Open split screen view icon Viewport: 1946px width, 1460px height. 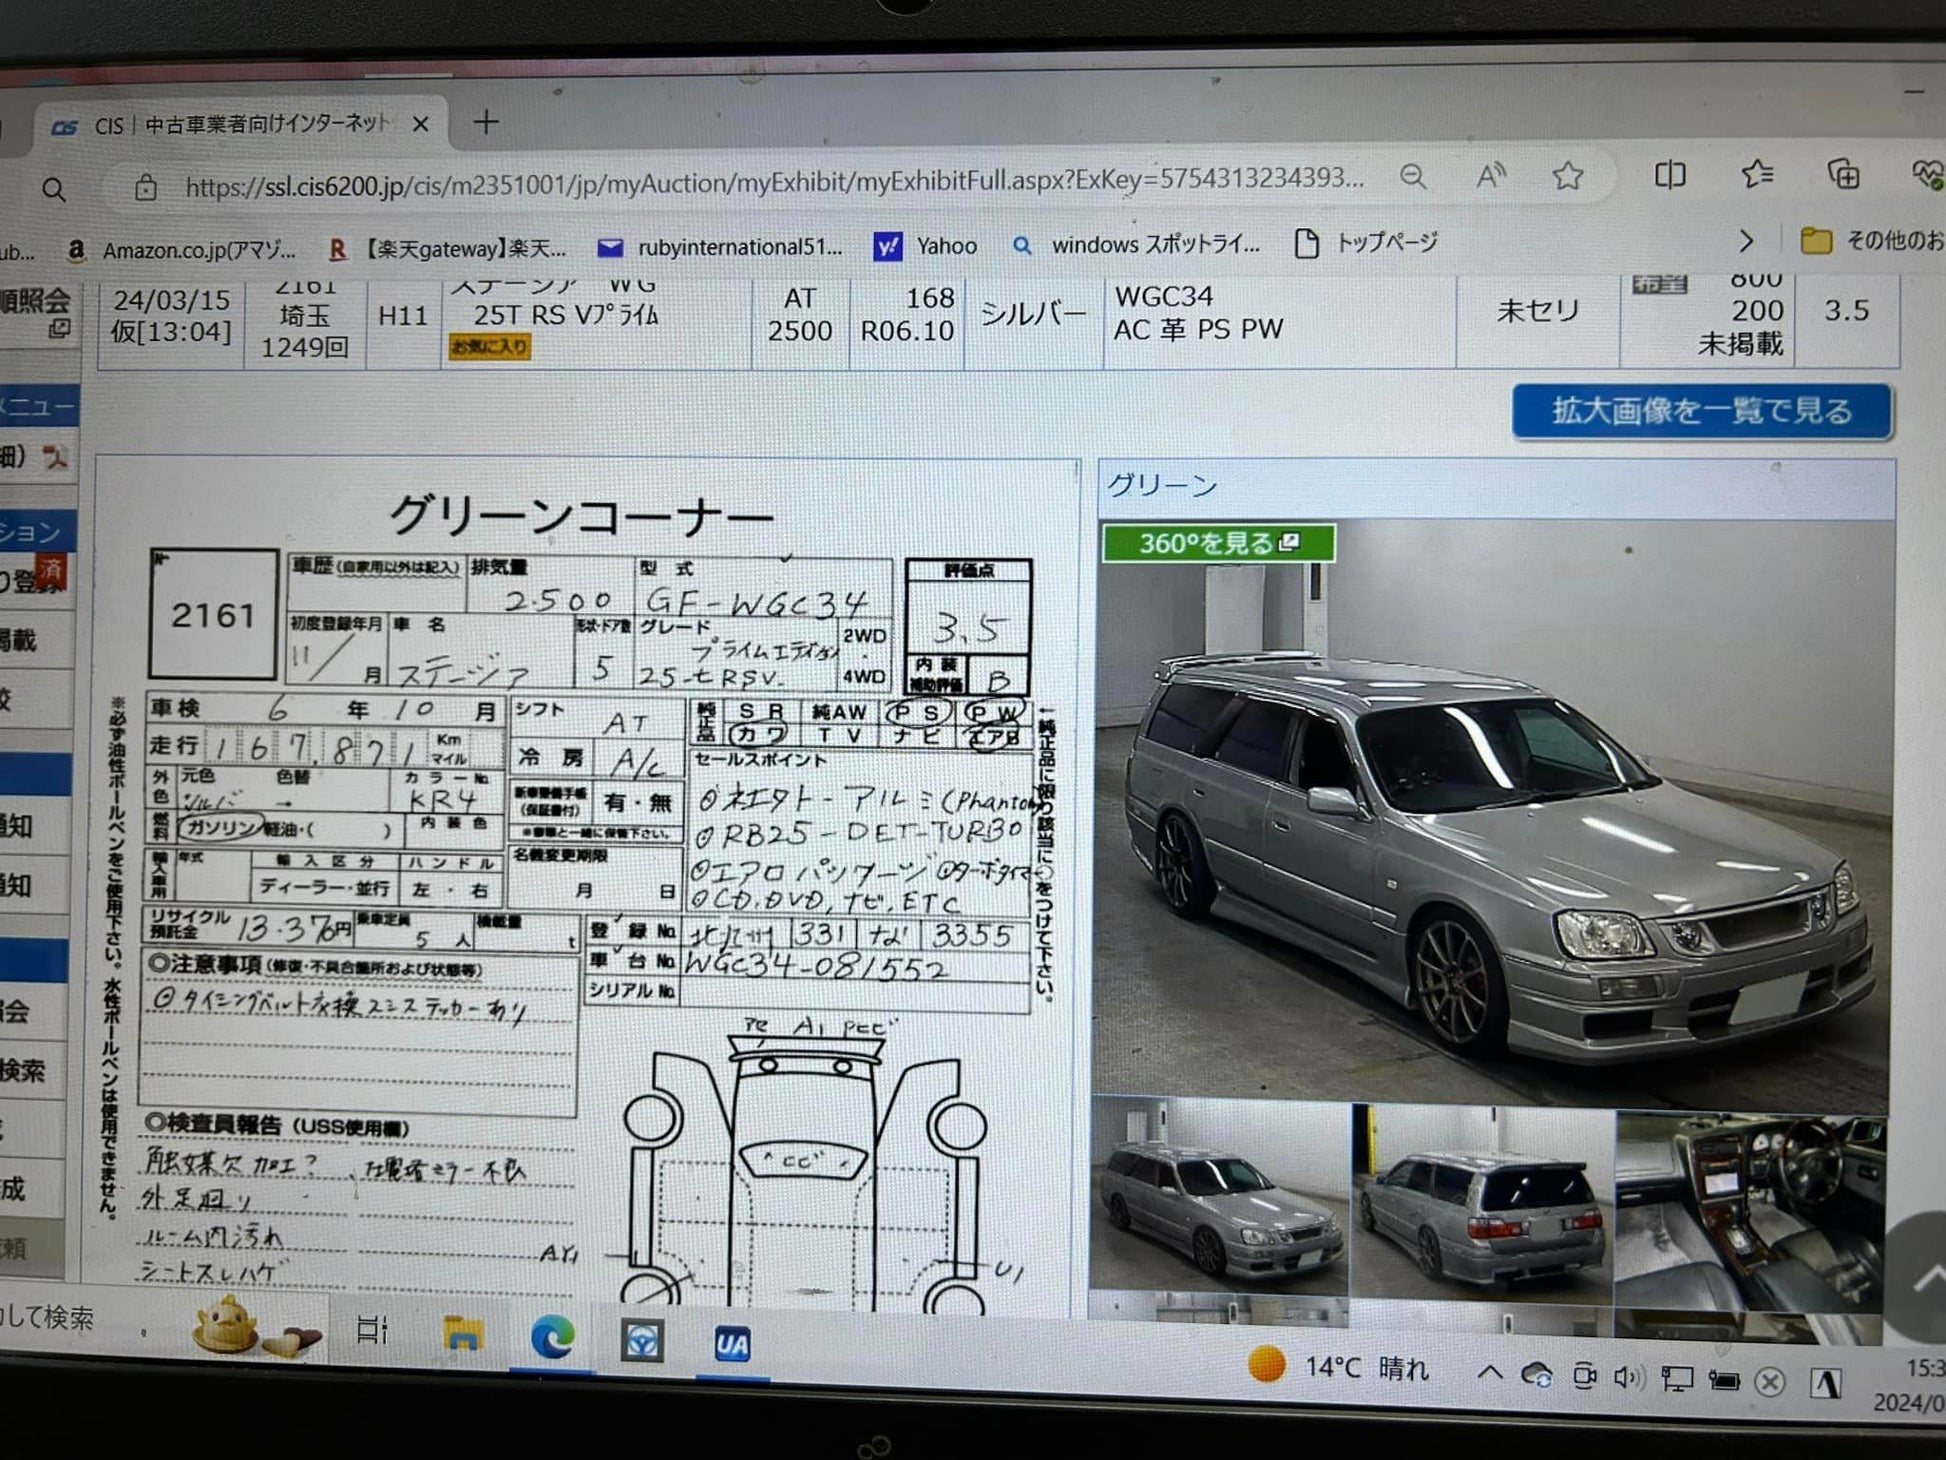tap(1669, 176)
